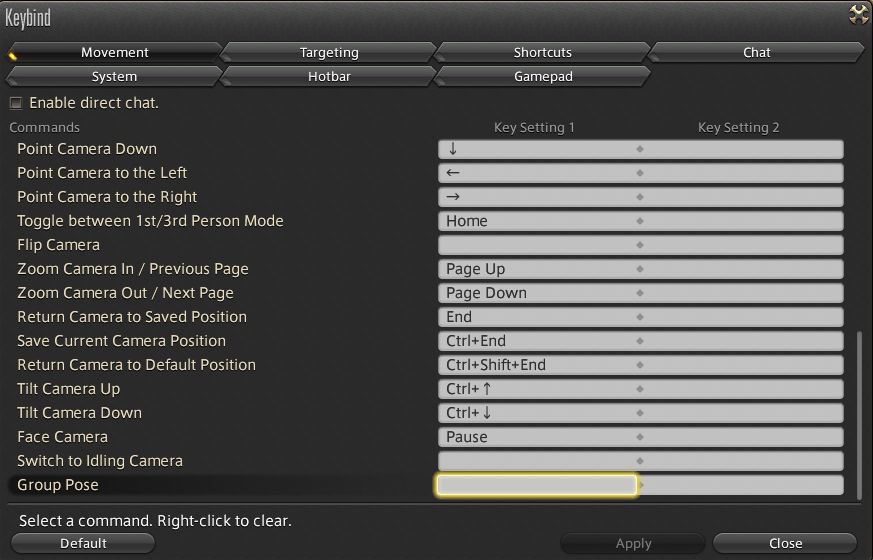Select Key Setting 2 for 1st/3rd Person Mode
The height and width of the screenshot is (560, 873).
(742, 221)
